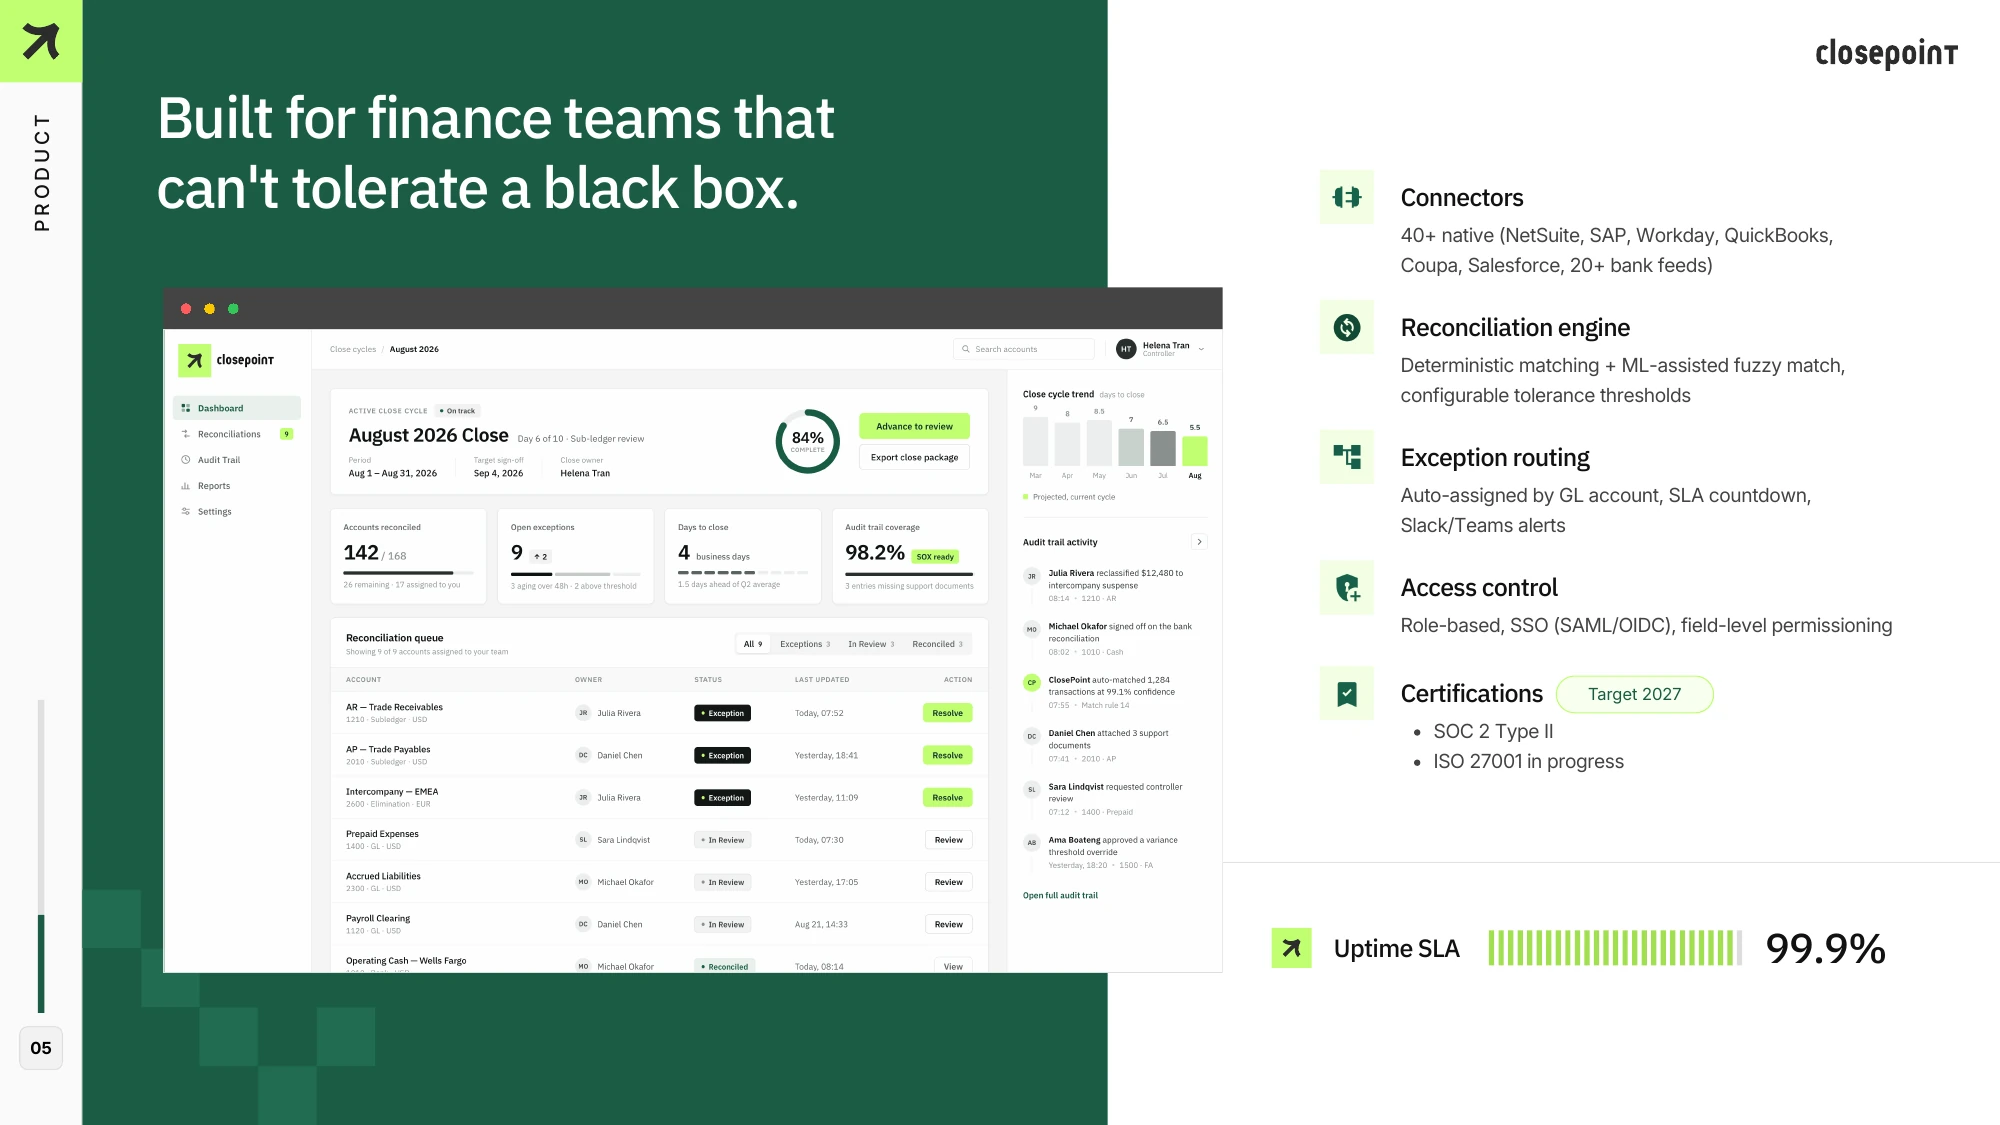2000x1125 pixels.
Task: Click the closepoint logo in the dashboard sidebar
Action: click(226, 360)
